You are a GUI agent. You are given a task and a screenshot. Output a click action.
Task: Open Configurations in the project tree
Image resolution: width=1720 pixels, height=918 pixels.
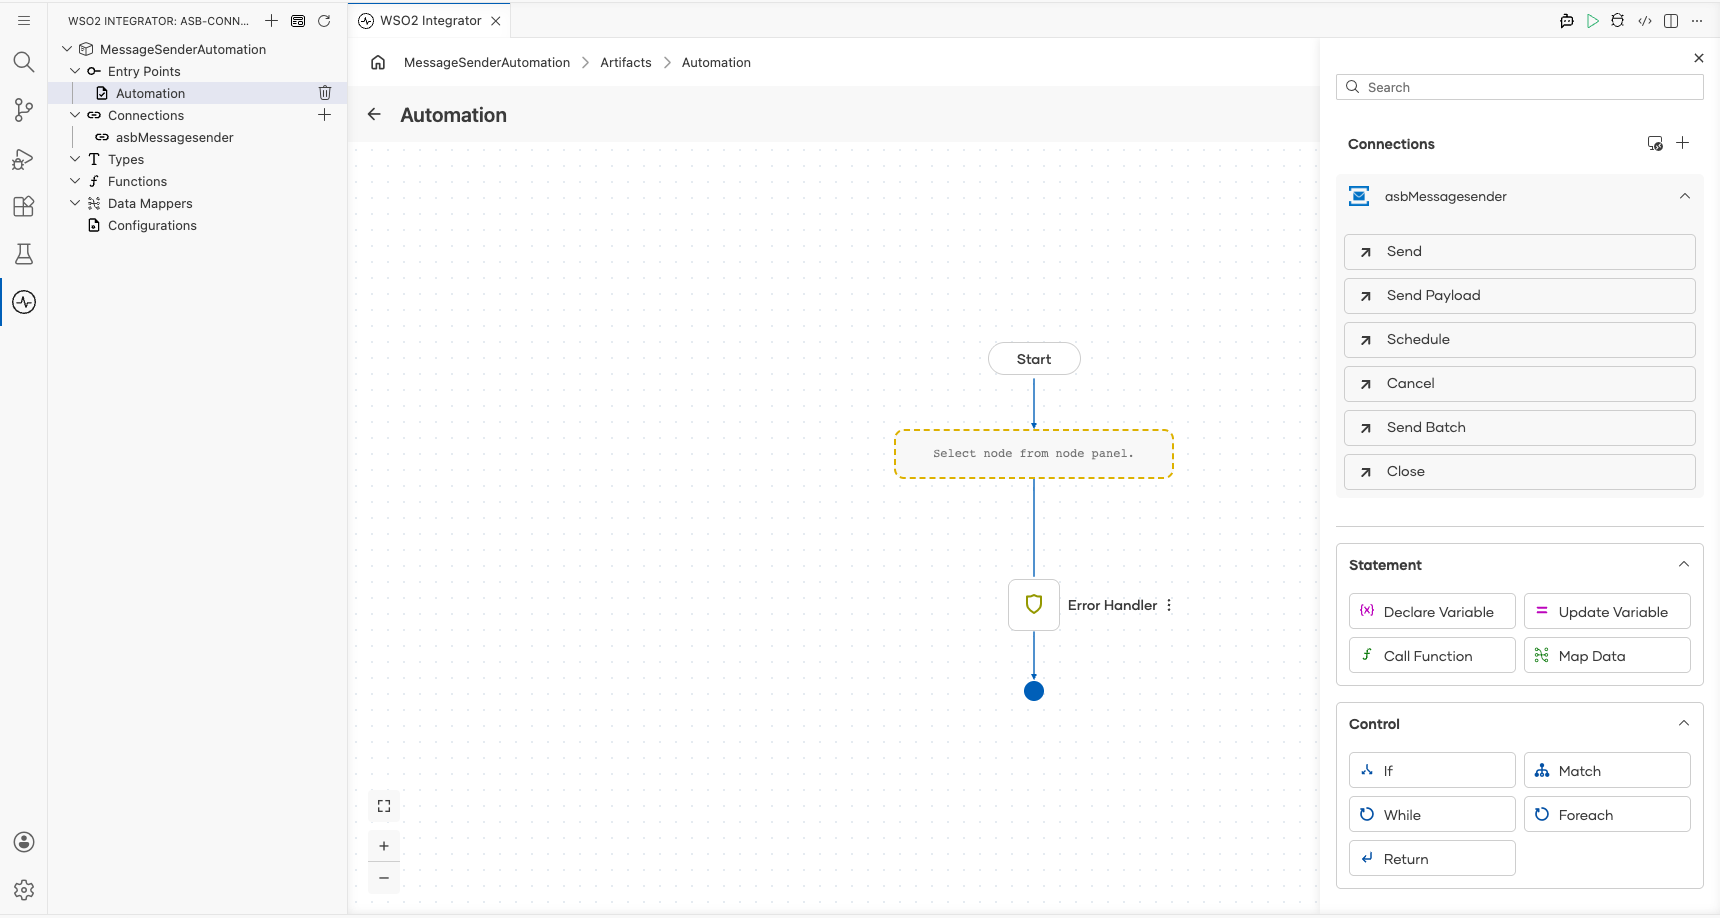click(152, 225)
